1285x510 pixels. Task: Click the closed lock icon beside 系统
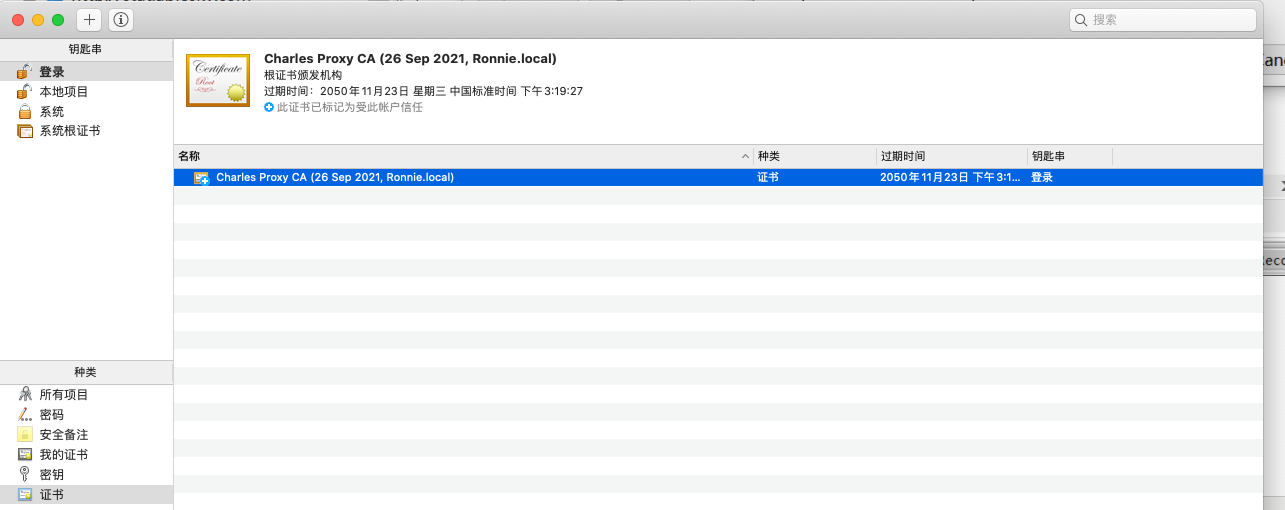pos(25,111)
